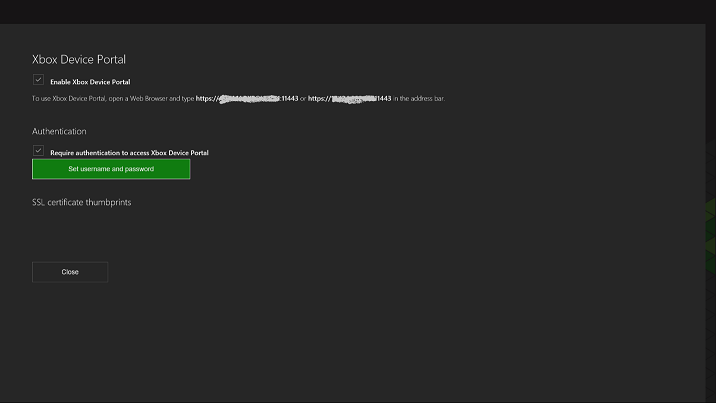Uncheck Enable Xbox Device Portal checkbox

pyautogui.click(x=38, y=80)
